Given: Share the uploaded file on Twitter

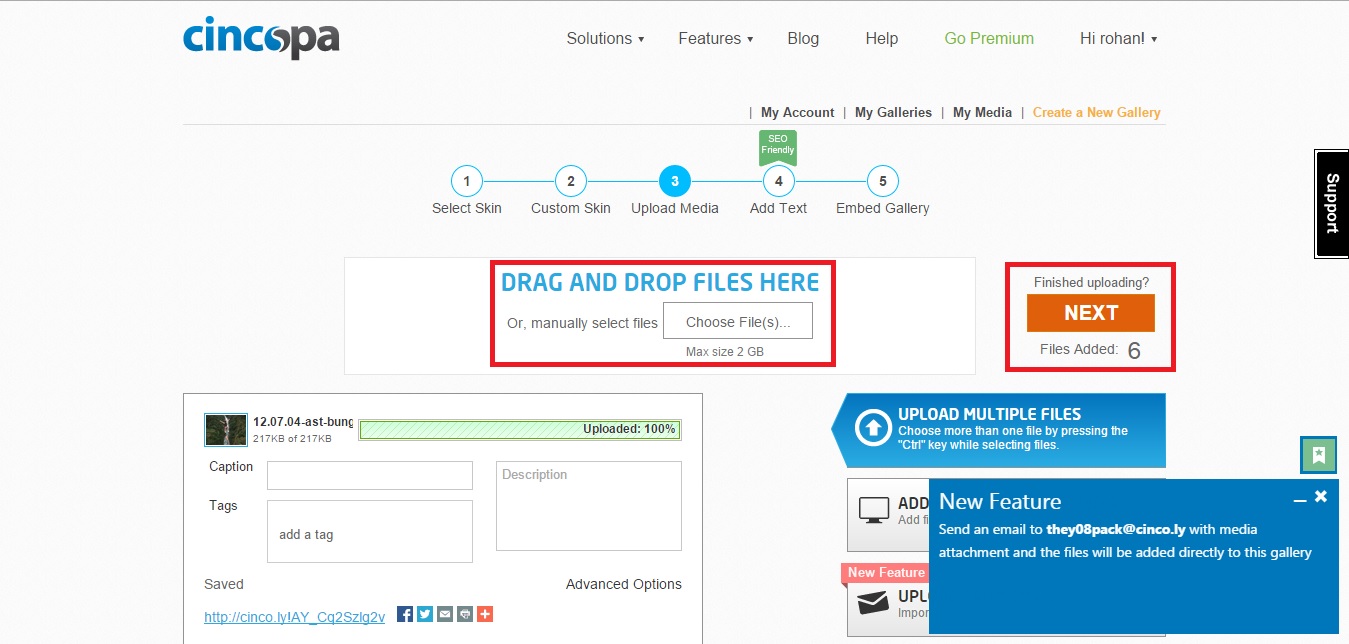Looking at the screenshot, I should click(x=425, y=614).
